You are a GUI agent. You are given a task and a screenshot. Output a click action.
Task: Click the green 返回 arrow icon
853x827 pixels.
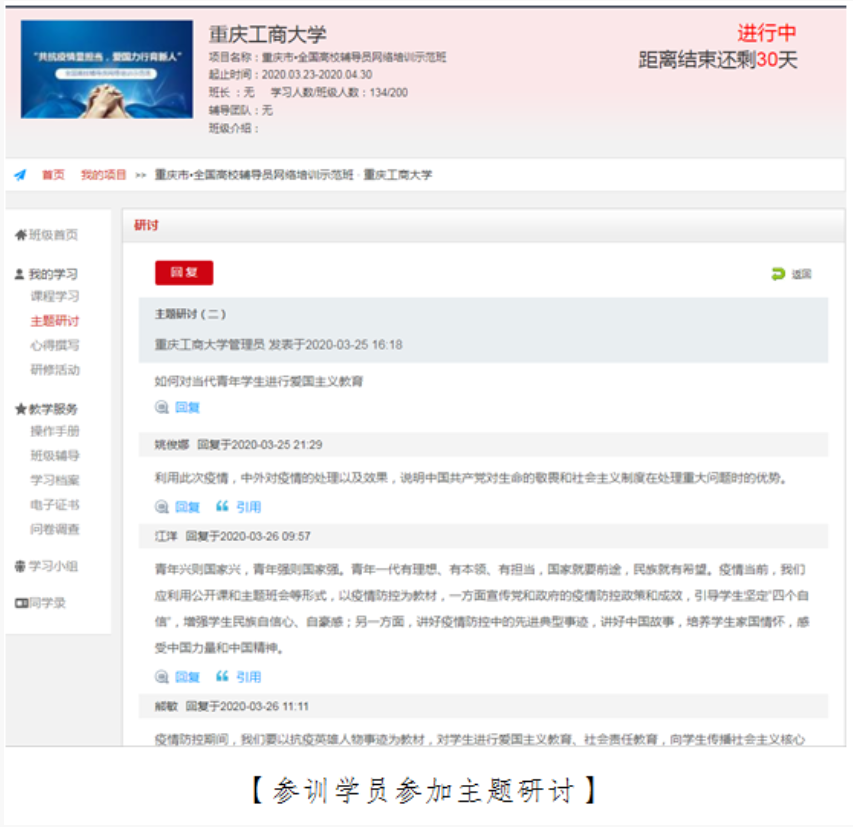click(778, 274)
